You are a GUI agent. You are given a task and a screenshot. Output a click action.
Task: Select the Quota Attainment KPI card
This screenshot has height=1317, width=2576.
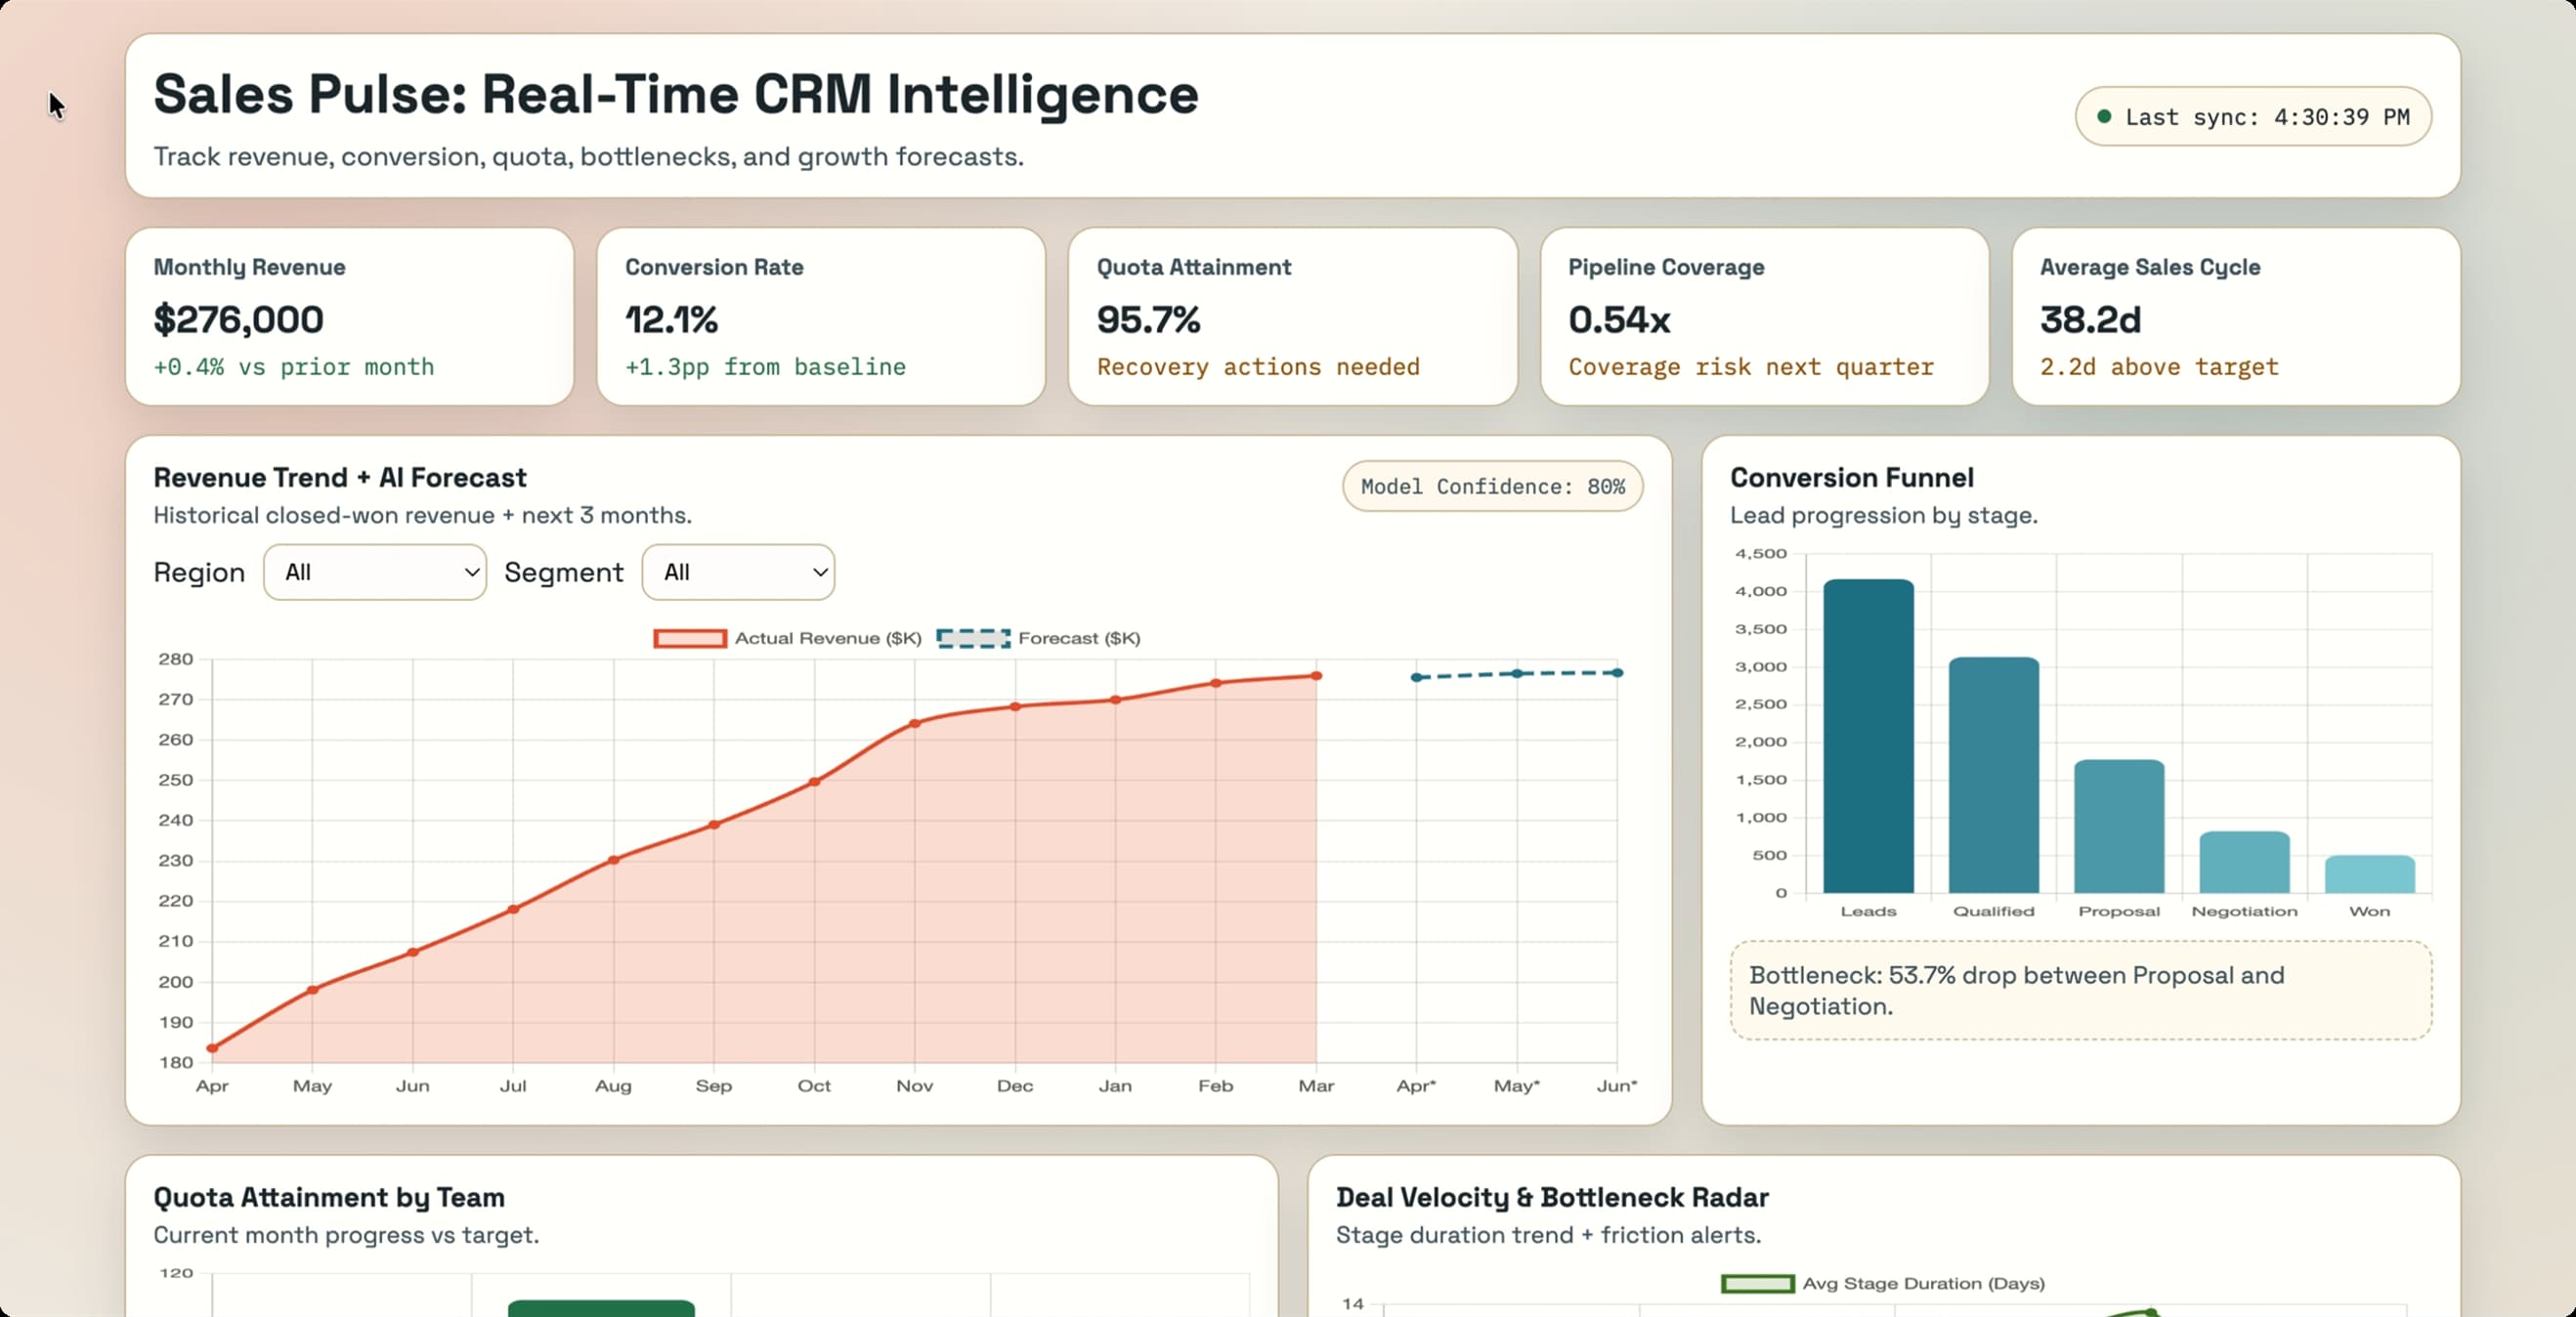click(x=1292, y=316)
